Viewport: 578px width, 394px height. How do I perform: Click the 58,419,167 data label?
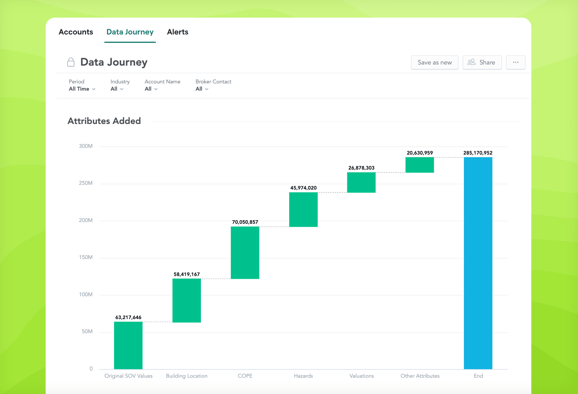[187, 274]
